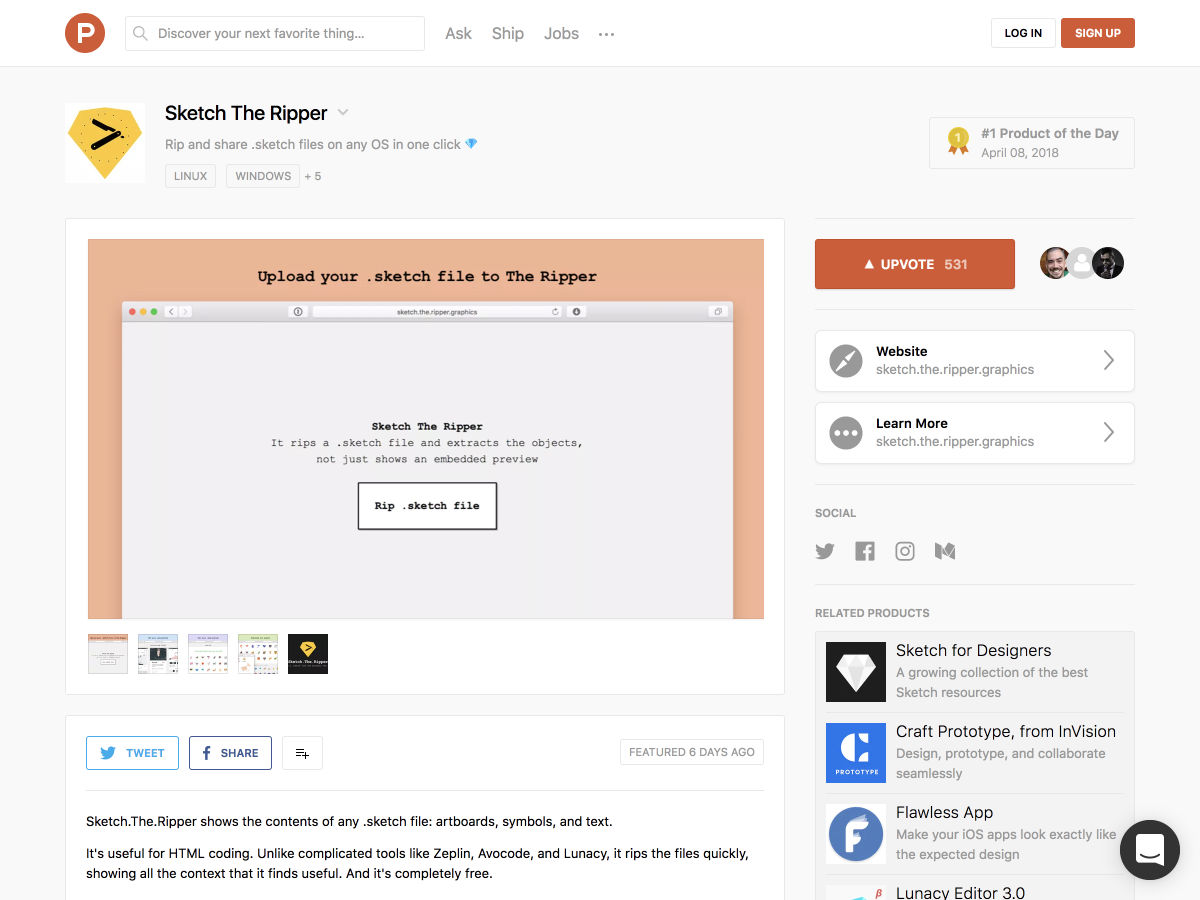Click the first upvoter avatar
1200x900 pixels.
[x=1055, y=263]
